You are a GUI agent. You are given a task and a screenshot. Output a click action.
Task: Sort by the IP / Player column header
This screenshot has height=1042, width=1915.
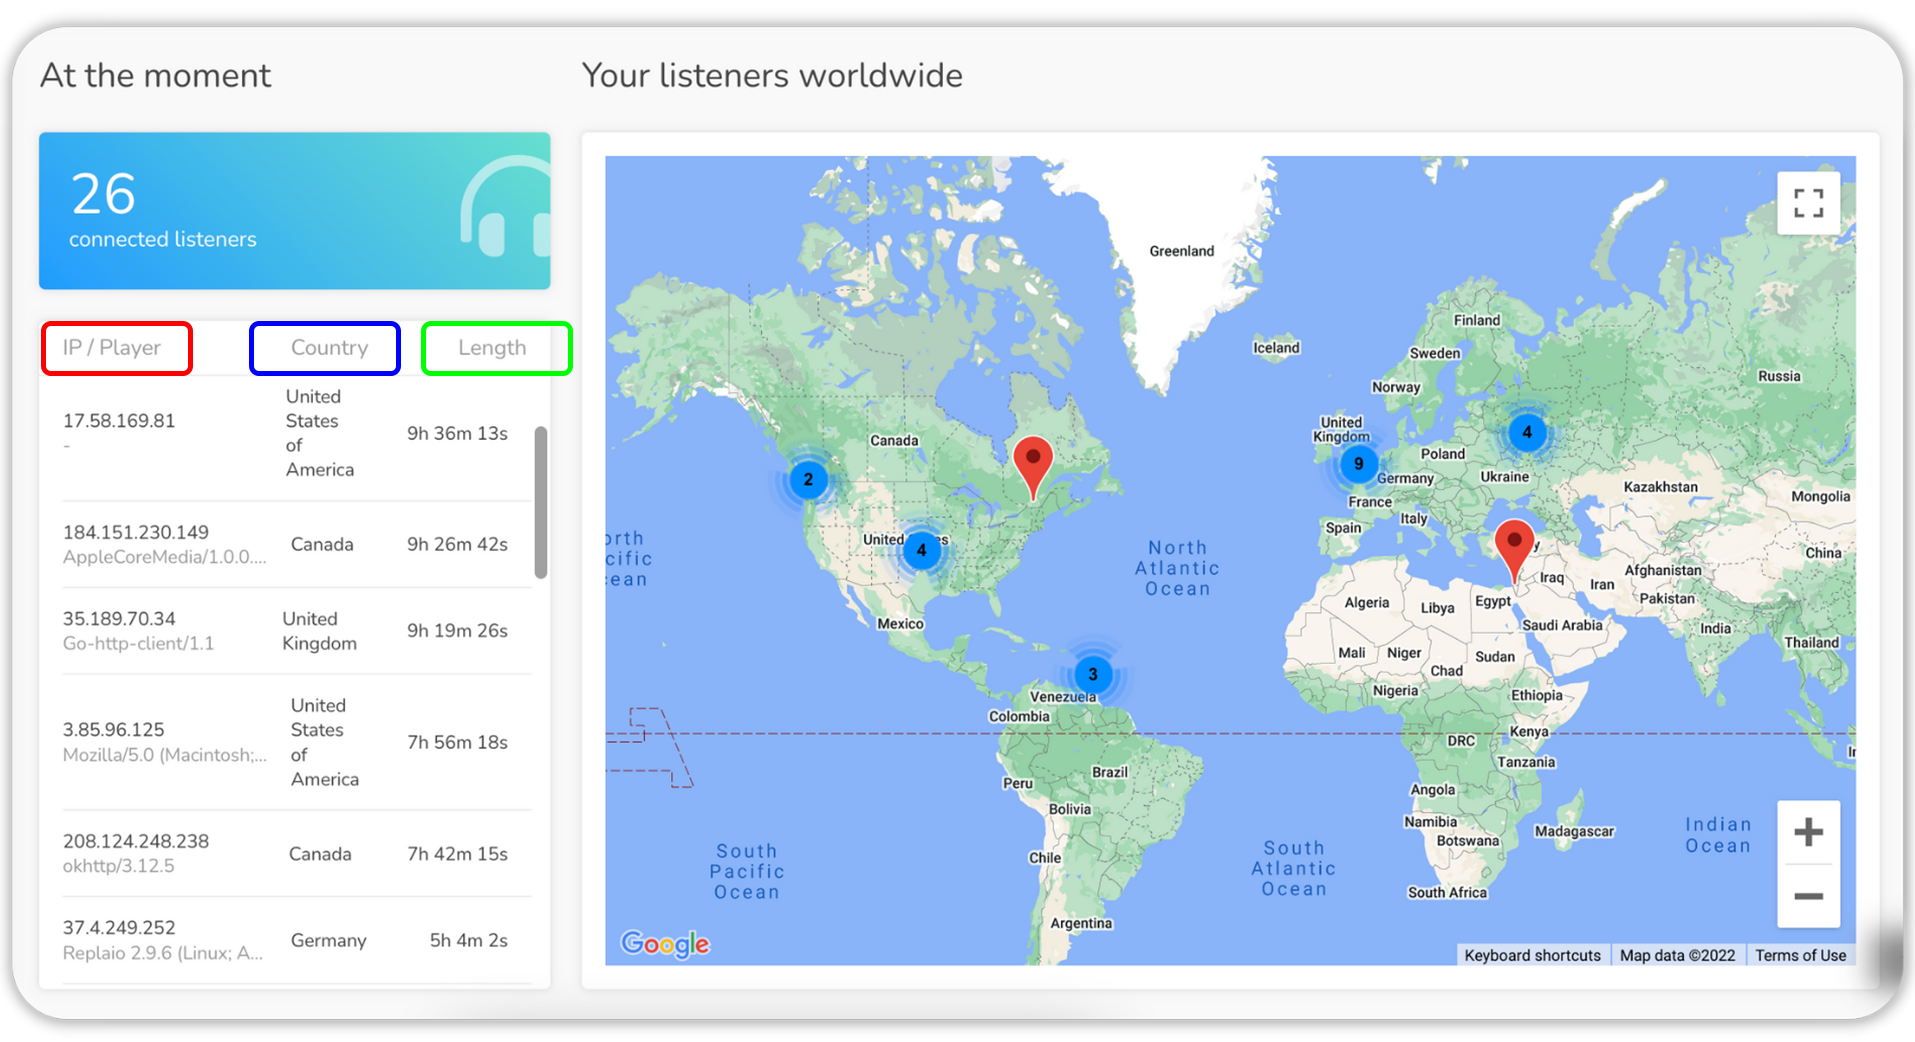112,348
